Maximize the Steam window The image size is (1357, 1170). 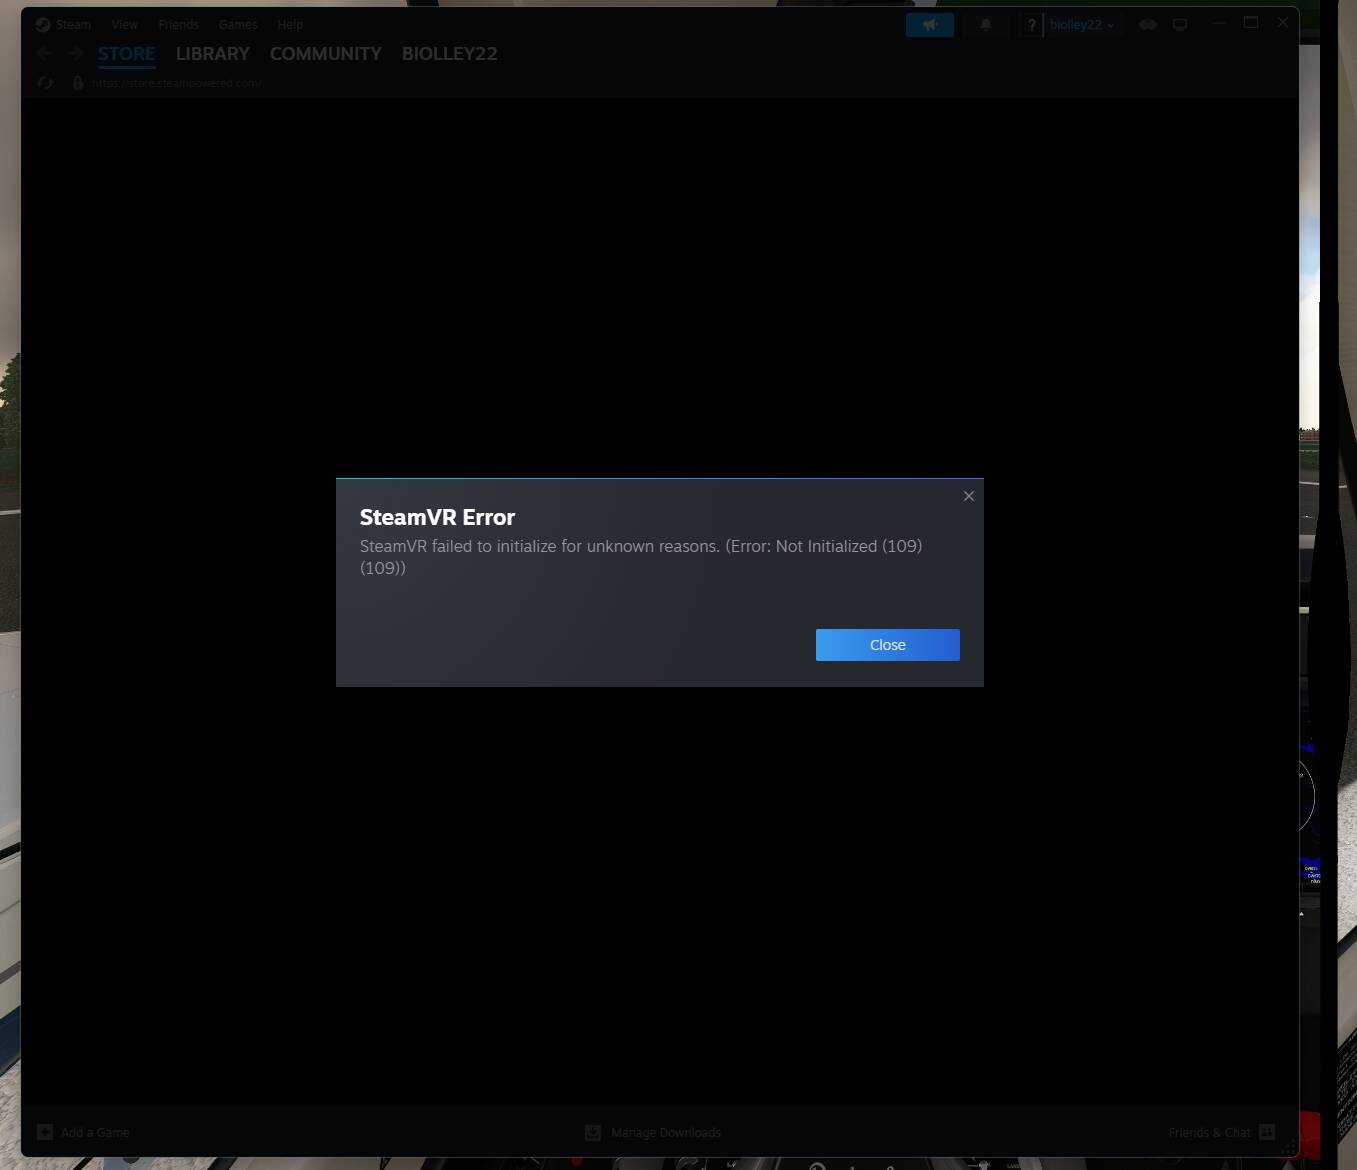click(1250, 23)
